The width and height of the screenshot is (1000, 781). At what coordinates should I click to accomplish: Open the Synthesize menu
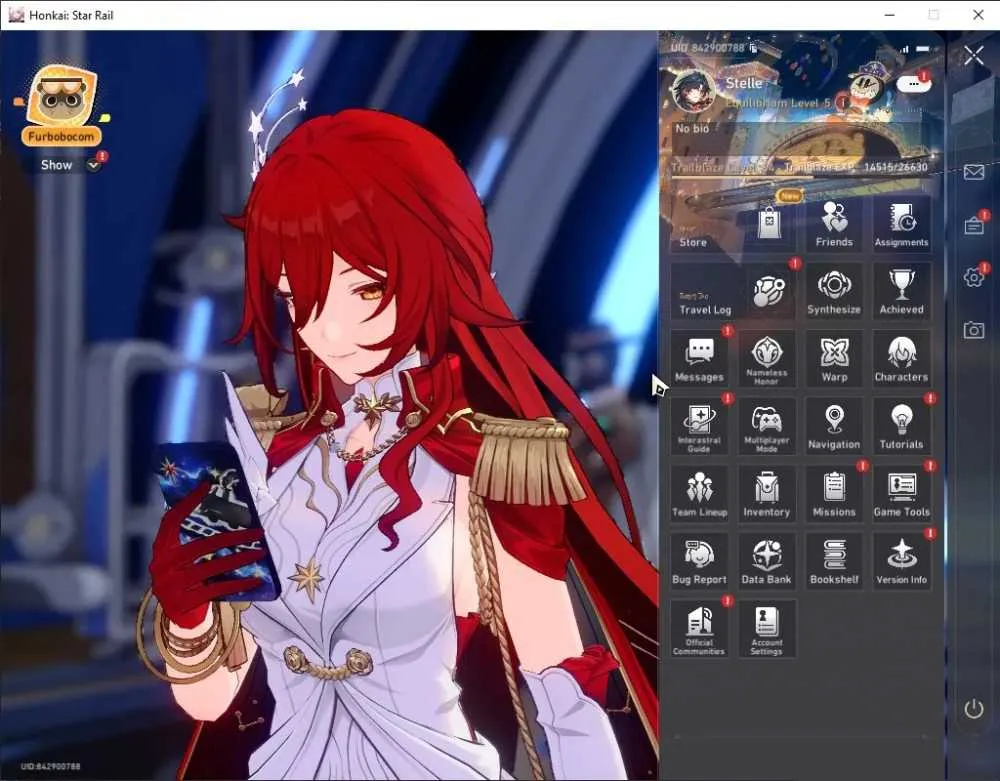tap(834, 292)
